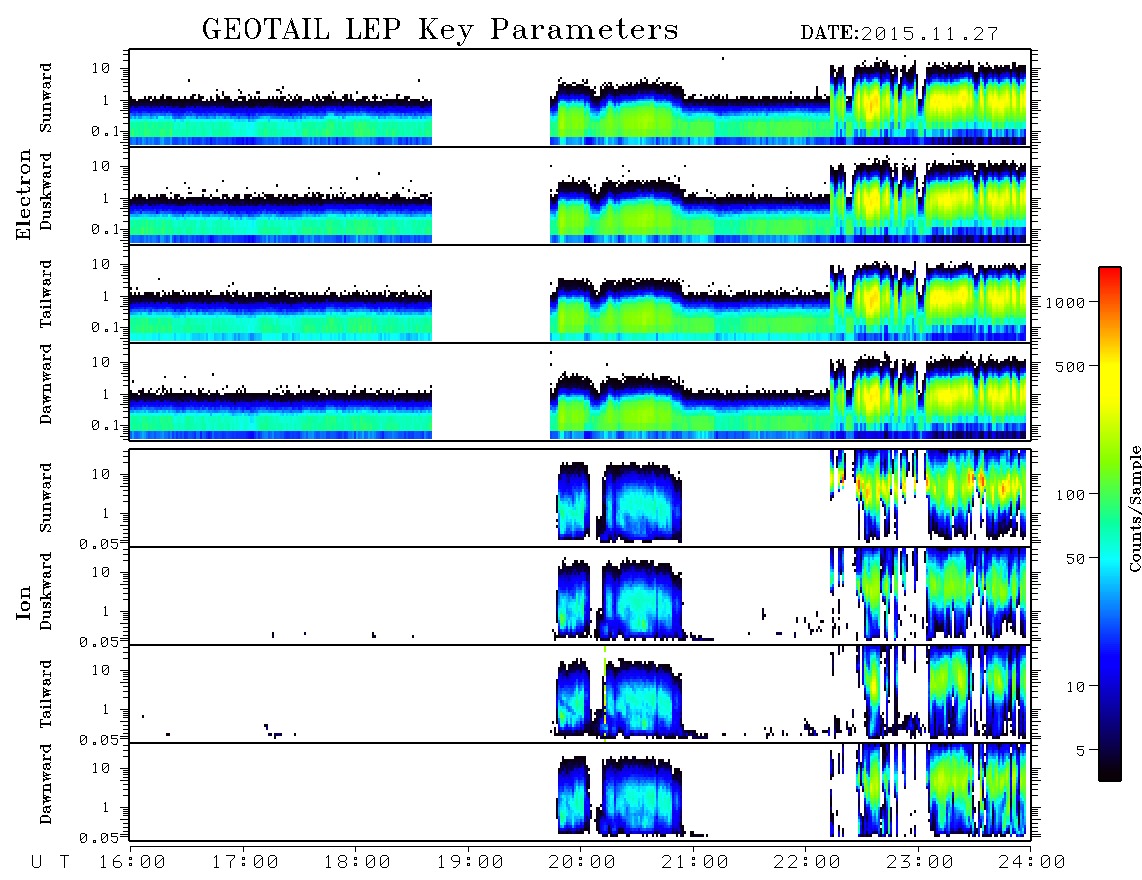Select the "1000" colorbar tick label
Screen dimensions: 1142x880
click(x=1065, y=302)
